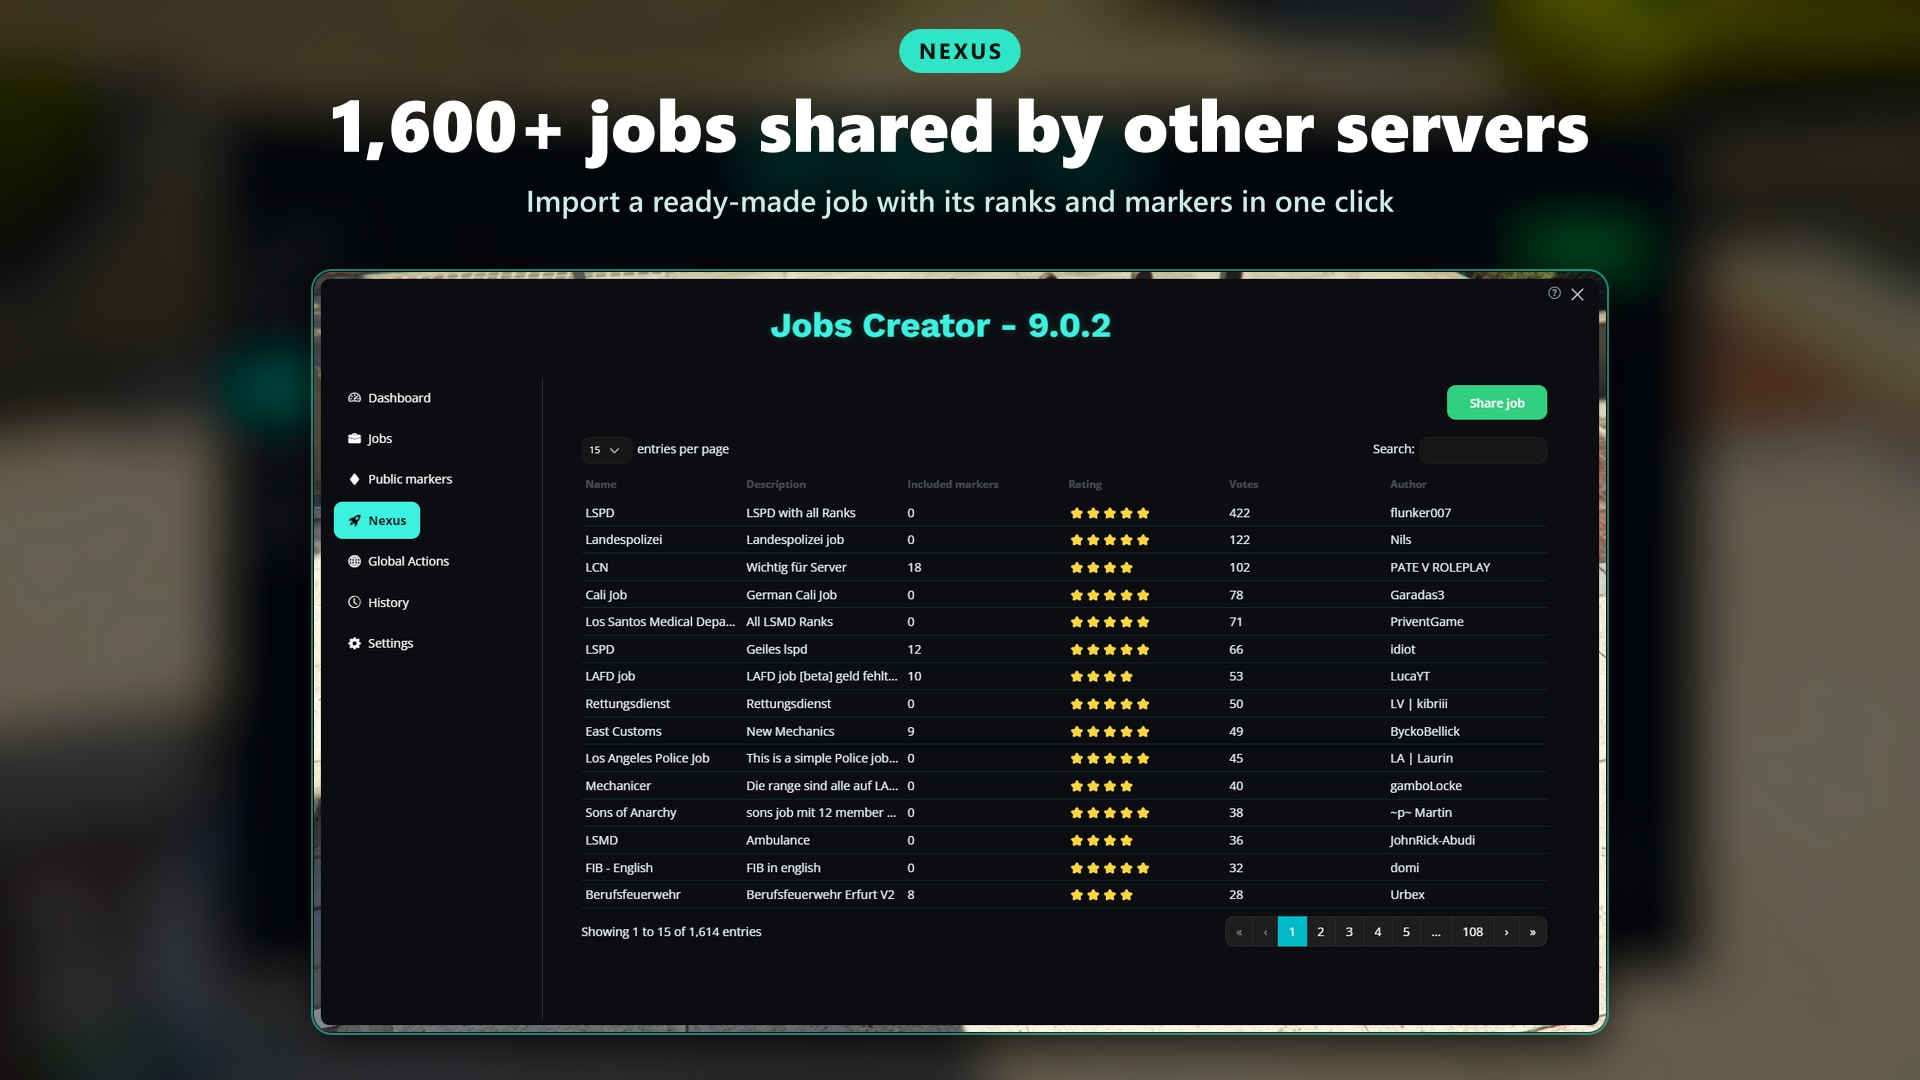1920x1080 pixels.
Task: Jump to last page button
Action: click(x=1533, y=932)
